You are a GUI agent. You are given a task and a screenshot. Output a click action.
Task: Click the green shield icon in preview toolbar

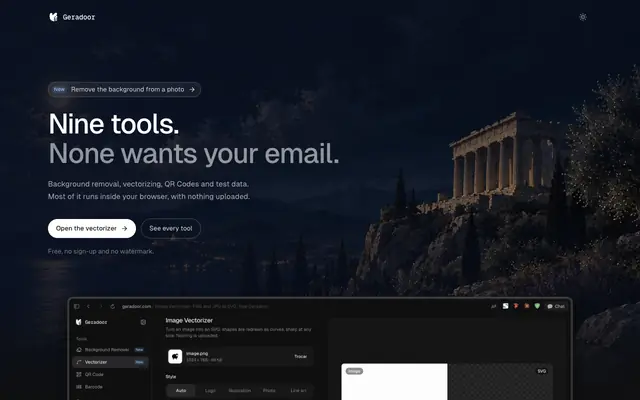[x=537, y=306]
